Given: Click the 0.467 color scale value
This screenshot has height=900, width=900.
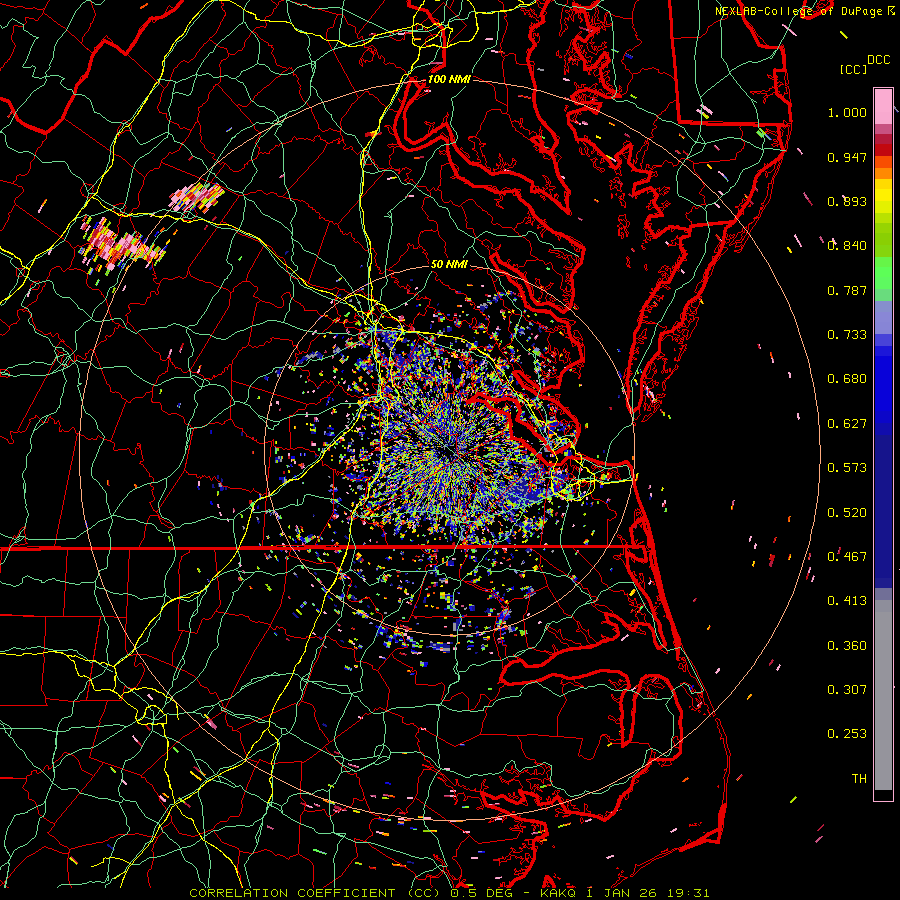Looking at the screenshot, I should pos(847,557).
